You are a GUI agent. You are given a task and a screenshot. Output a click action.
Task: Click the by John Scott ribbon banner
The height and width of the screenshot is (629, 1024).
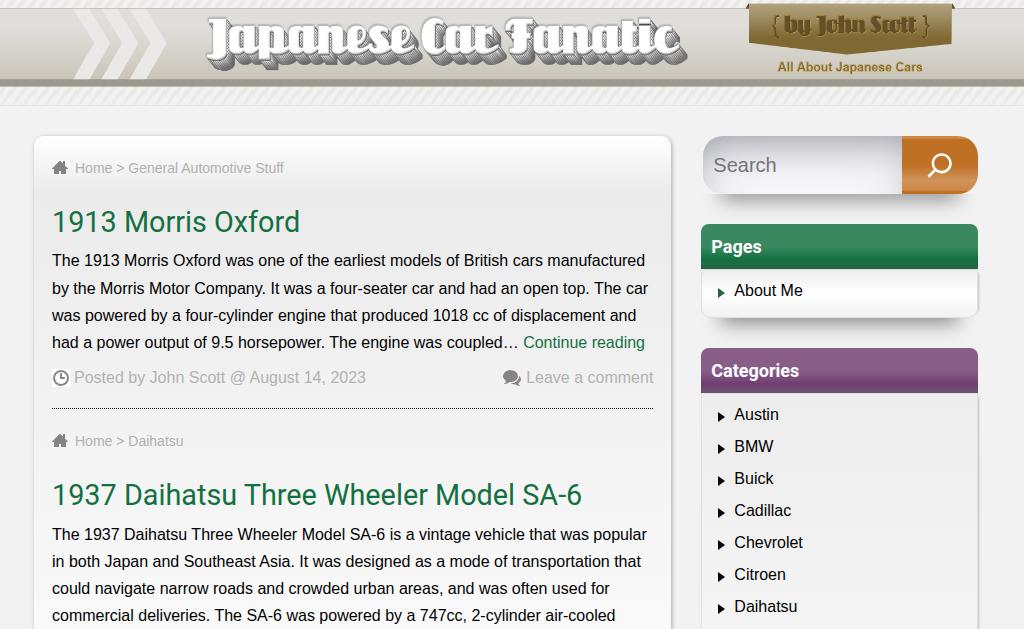pyautogui.click(x=850, y=27)
